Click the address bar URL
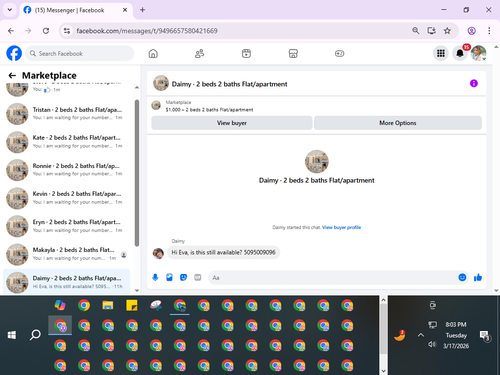Viewport: 500px width, 375px height. 147,31
